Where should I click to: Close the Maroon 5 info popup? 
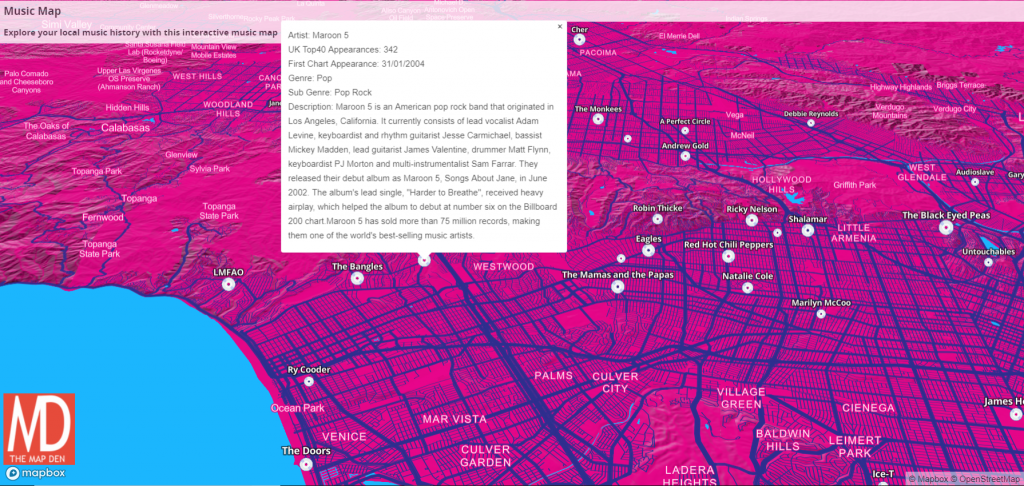560,27
